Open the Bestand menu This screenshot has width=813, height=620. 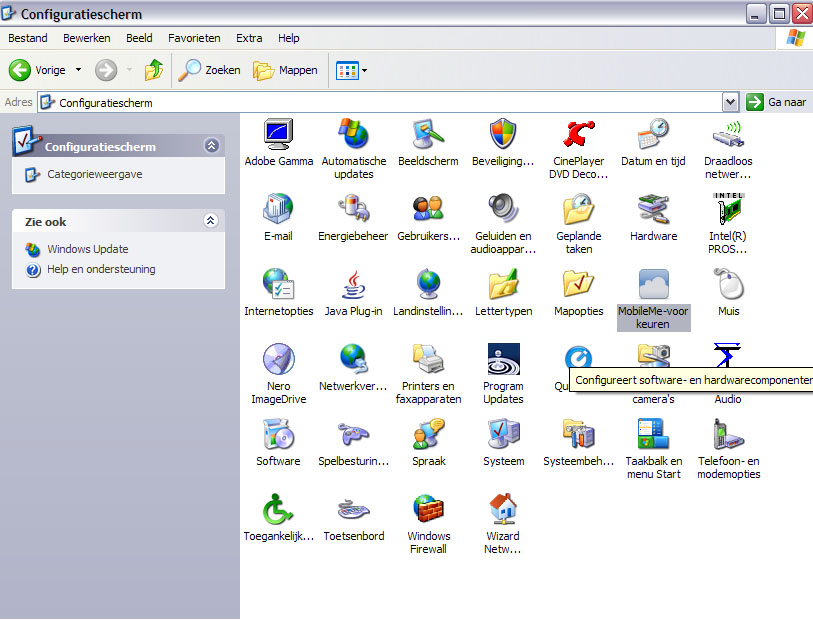click(28, 38)
